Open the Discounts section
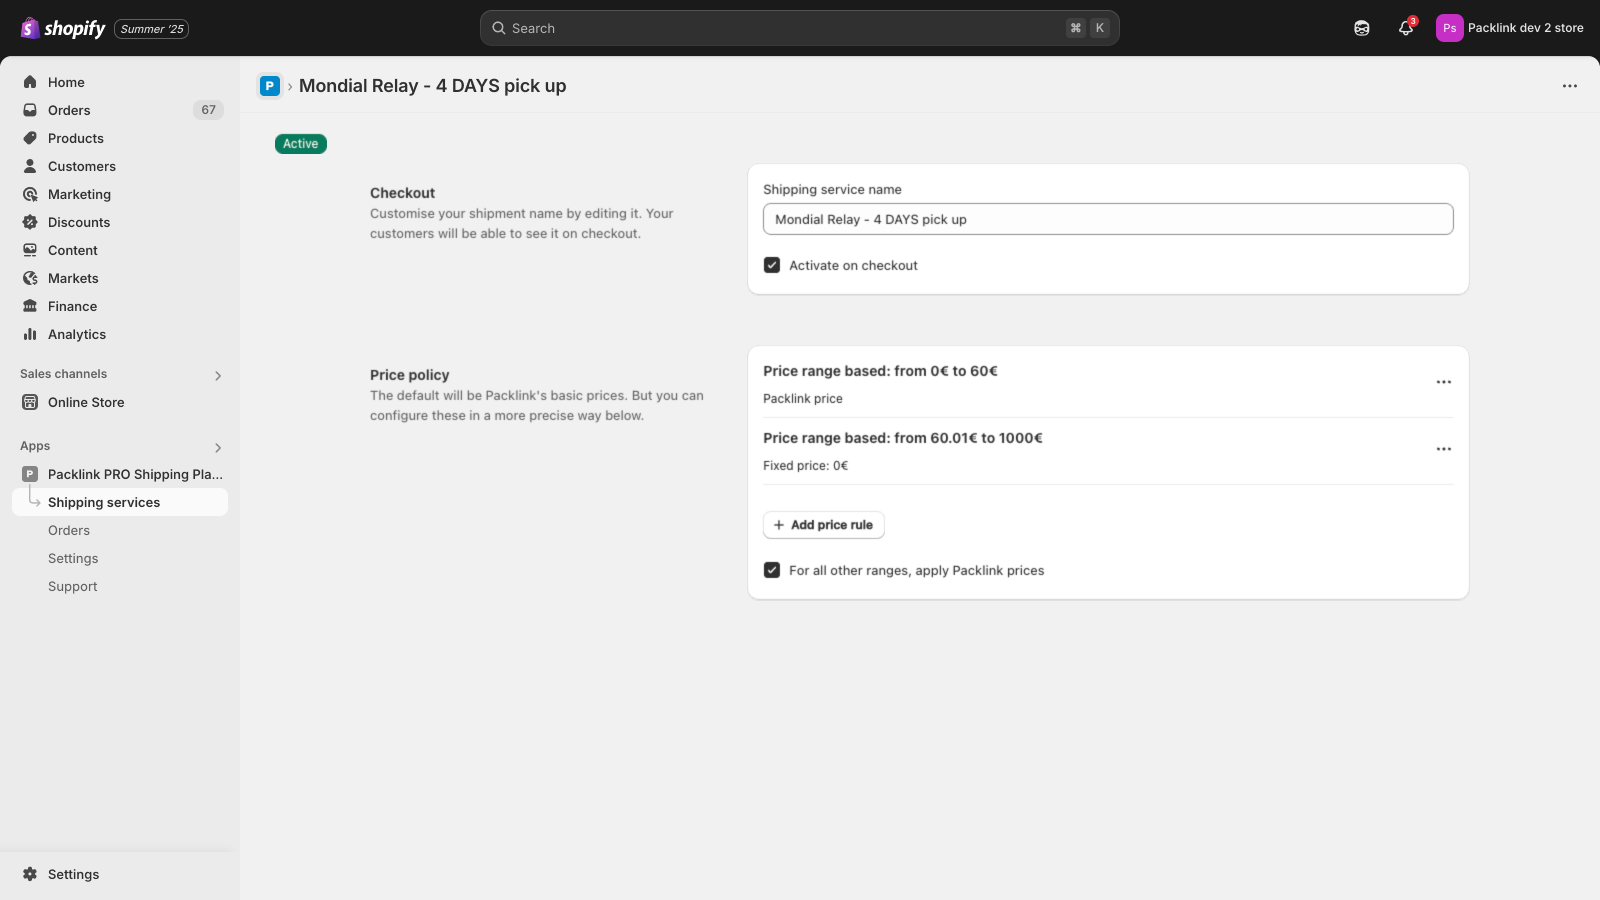This screenshot has height=900, width=1600. point(79,222)
